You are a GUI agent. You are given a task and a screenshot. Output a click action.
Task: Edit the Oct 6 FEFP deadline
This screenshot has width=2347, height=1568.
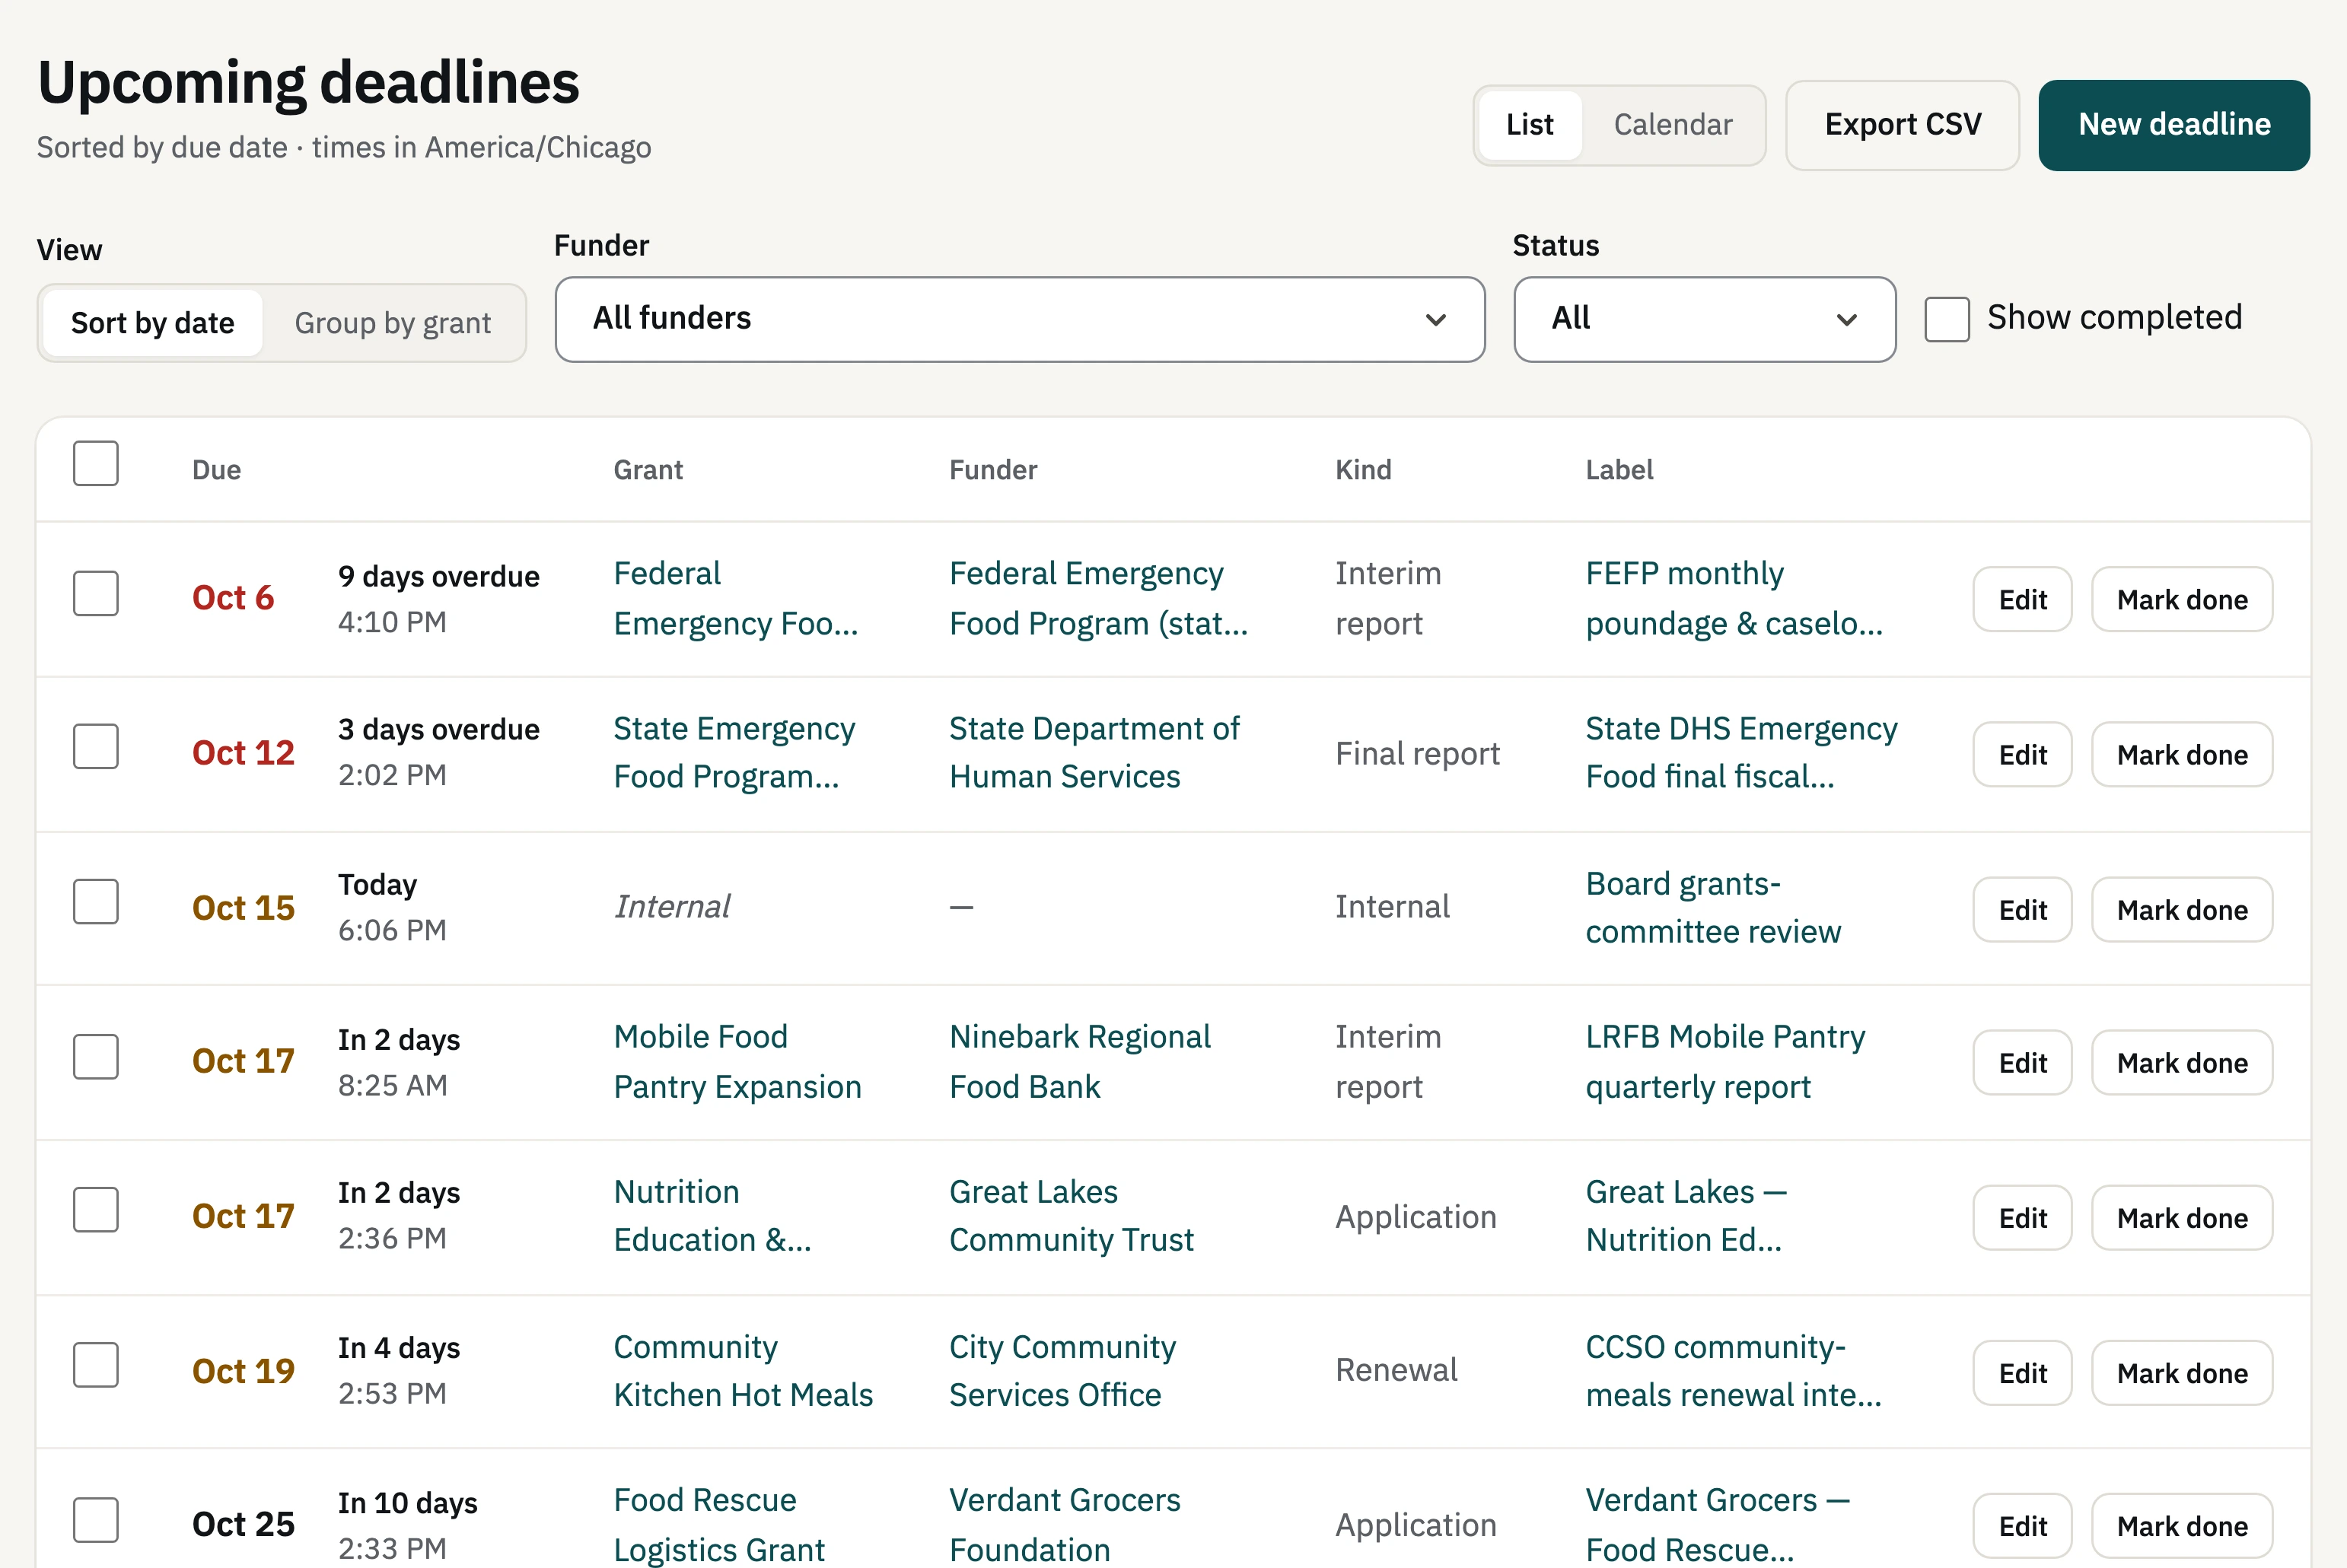point(2022,599)
